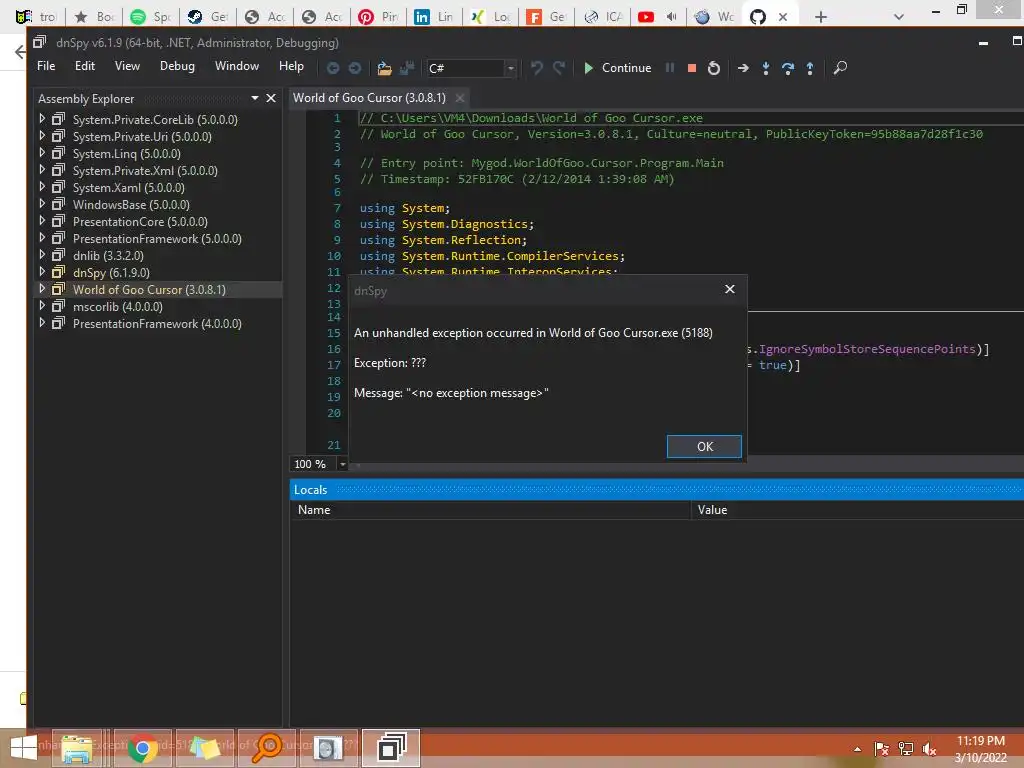Select World of Goo Cursor (3.0.8.1) in tree

[149, 289]
